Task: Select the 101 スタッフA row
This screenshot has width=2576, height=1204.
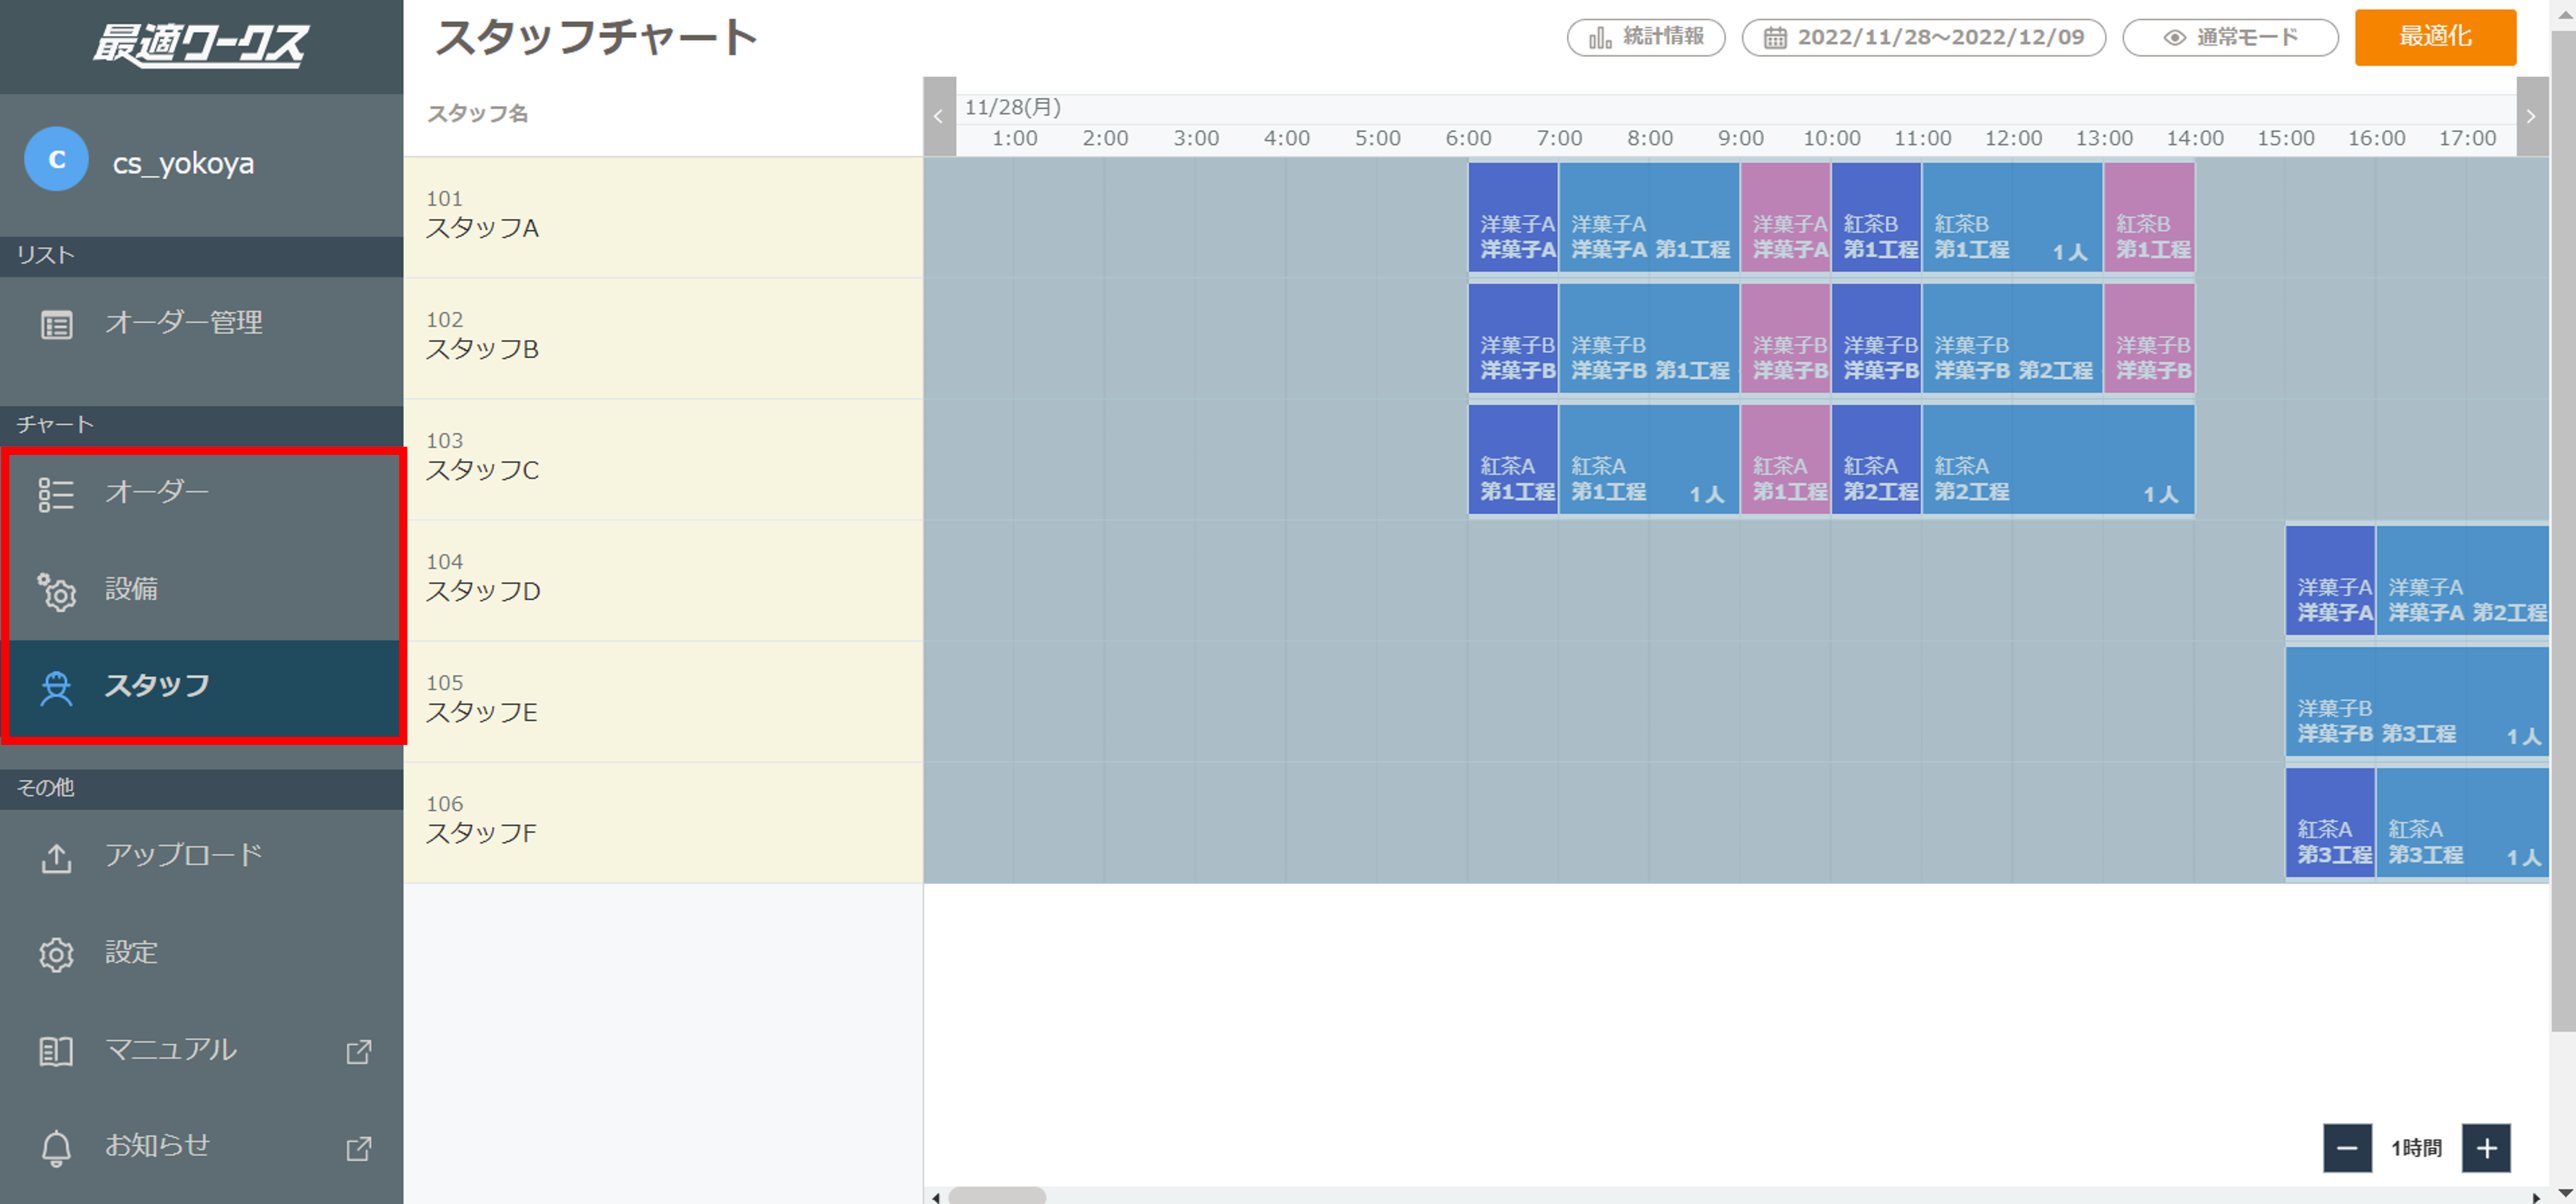Action: click(x=663, y=217)
